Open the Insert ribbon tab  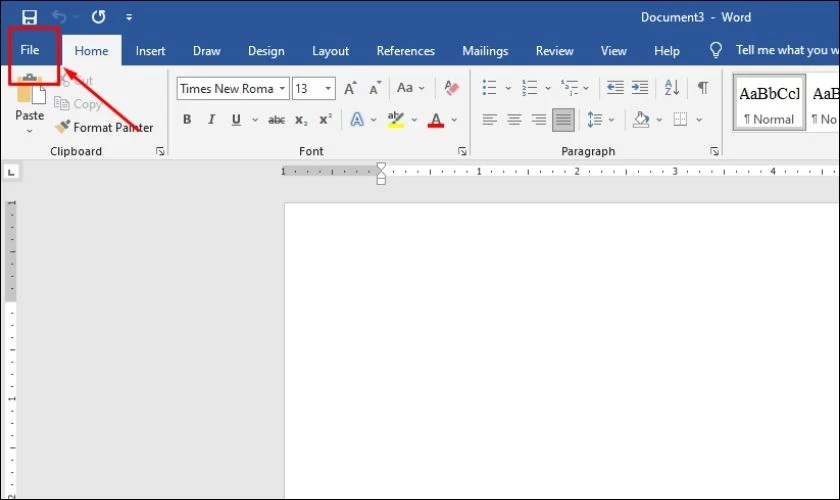(x=150, y=51)
